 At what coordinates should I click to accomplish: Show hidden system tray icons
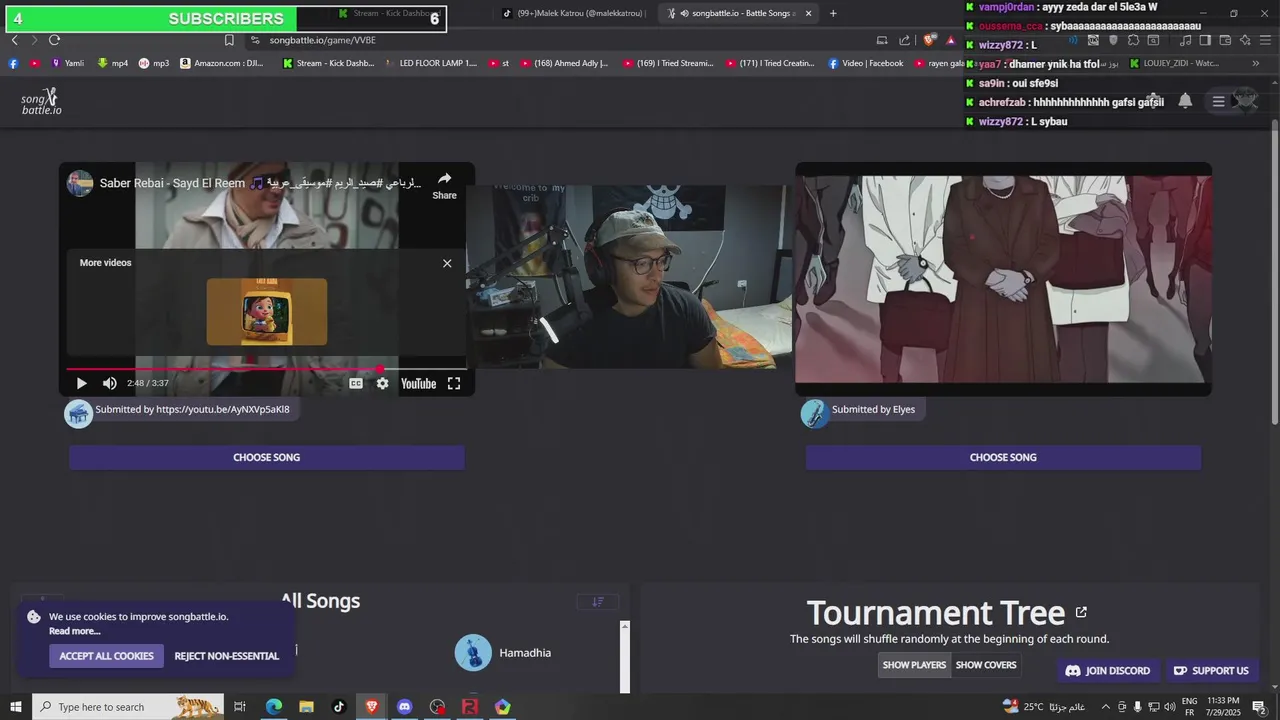(1105, 707)
